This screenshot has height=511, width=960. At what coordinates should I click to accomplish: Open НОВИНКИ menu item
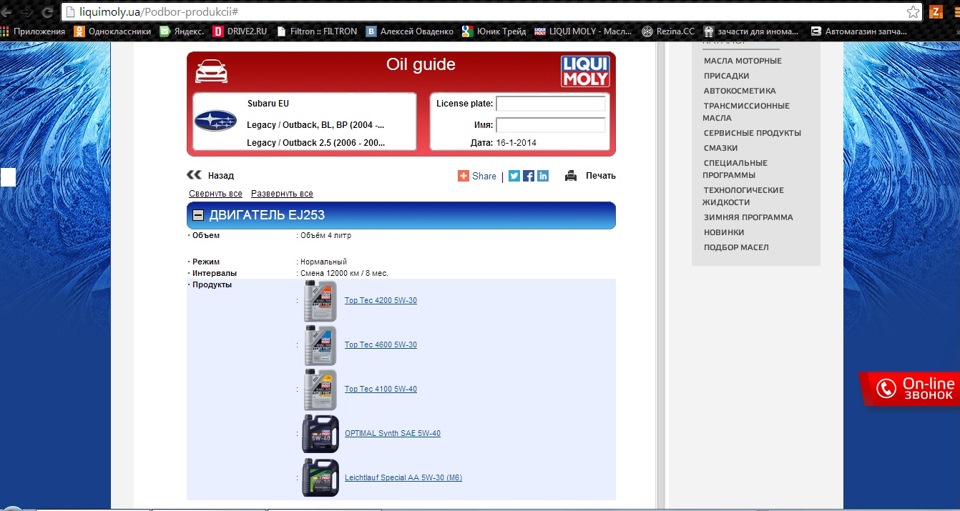point(724,233)
